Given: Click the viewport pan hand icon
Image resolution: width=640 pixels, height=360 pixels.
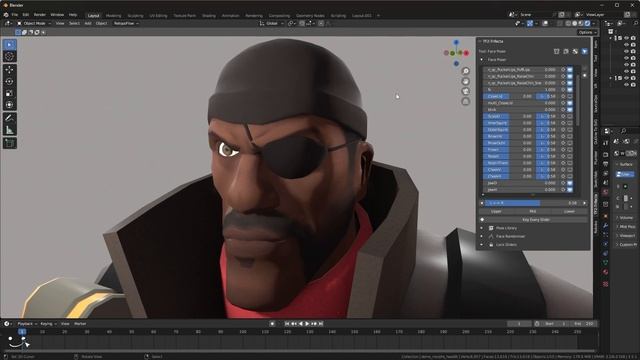Looking at the screenshot, I should pyautogui.click(x=466, y=81).
